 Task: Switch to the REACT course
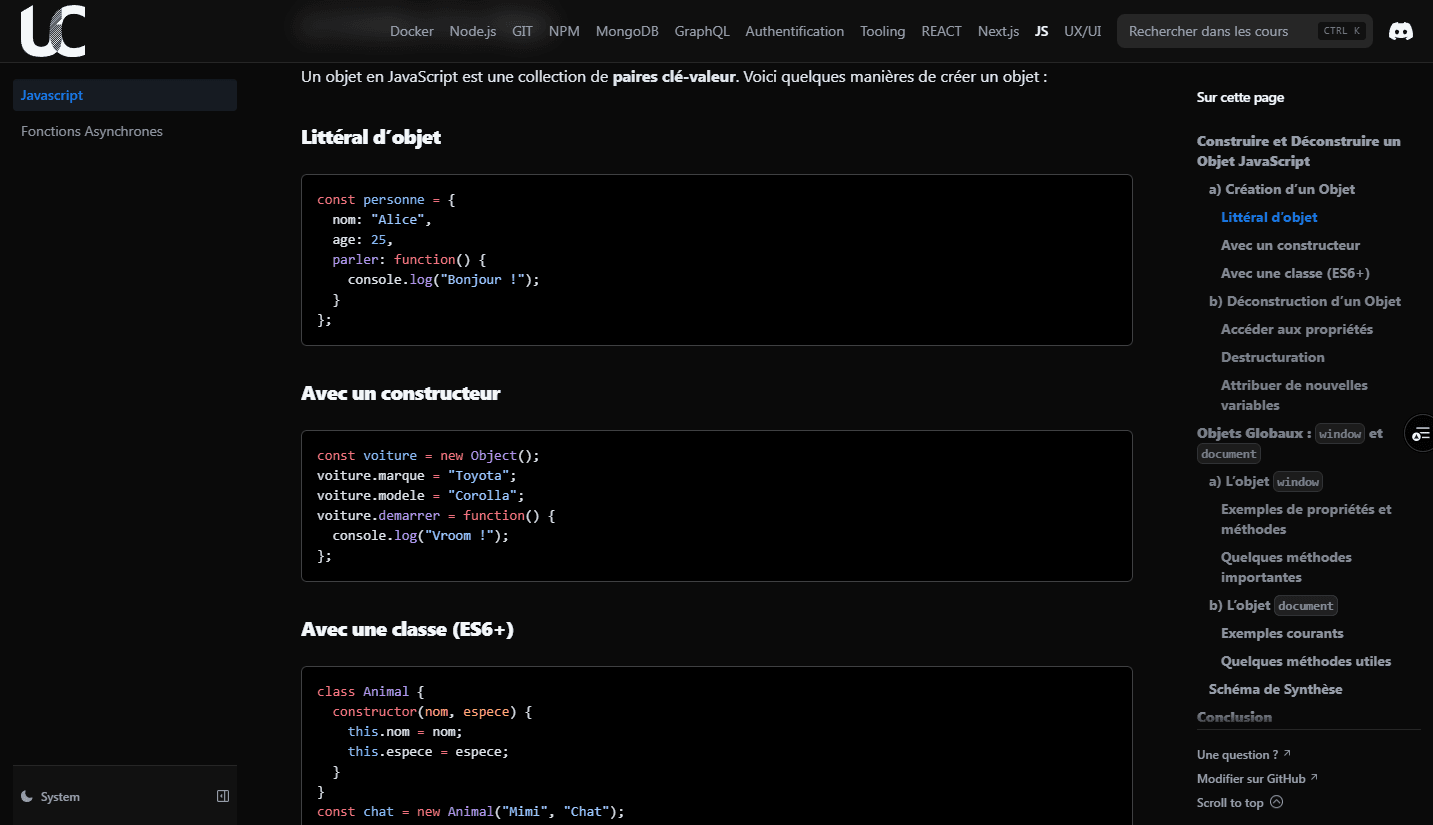[941, 31]
